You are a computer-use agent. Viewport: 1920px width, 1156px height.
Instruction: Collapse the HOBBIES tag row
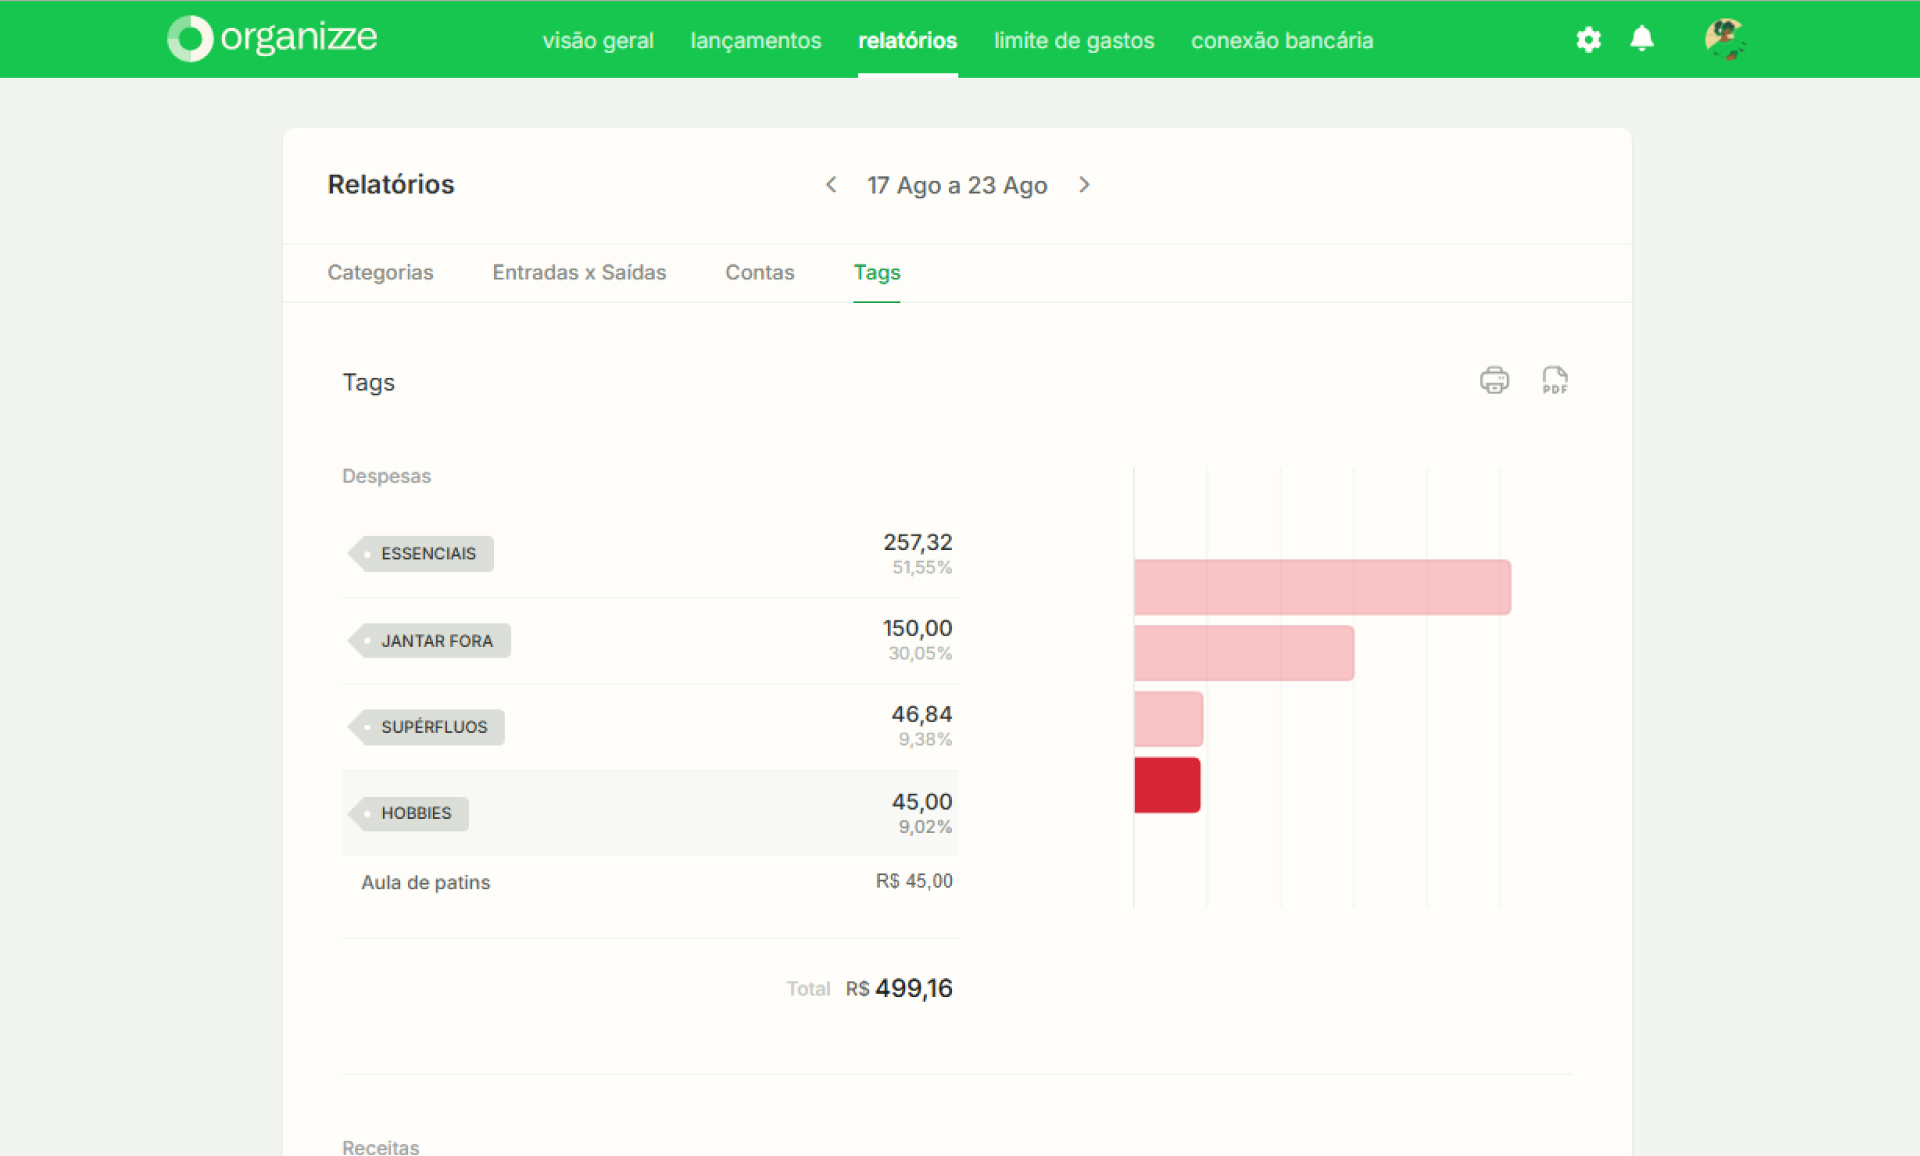tap(650, 813)
